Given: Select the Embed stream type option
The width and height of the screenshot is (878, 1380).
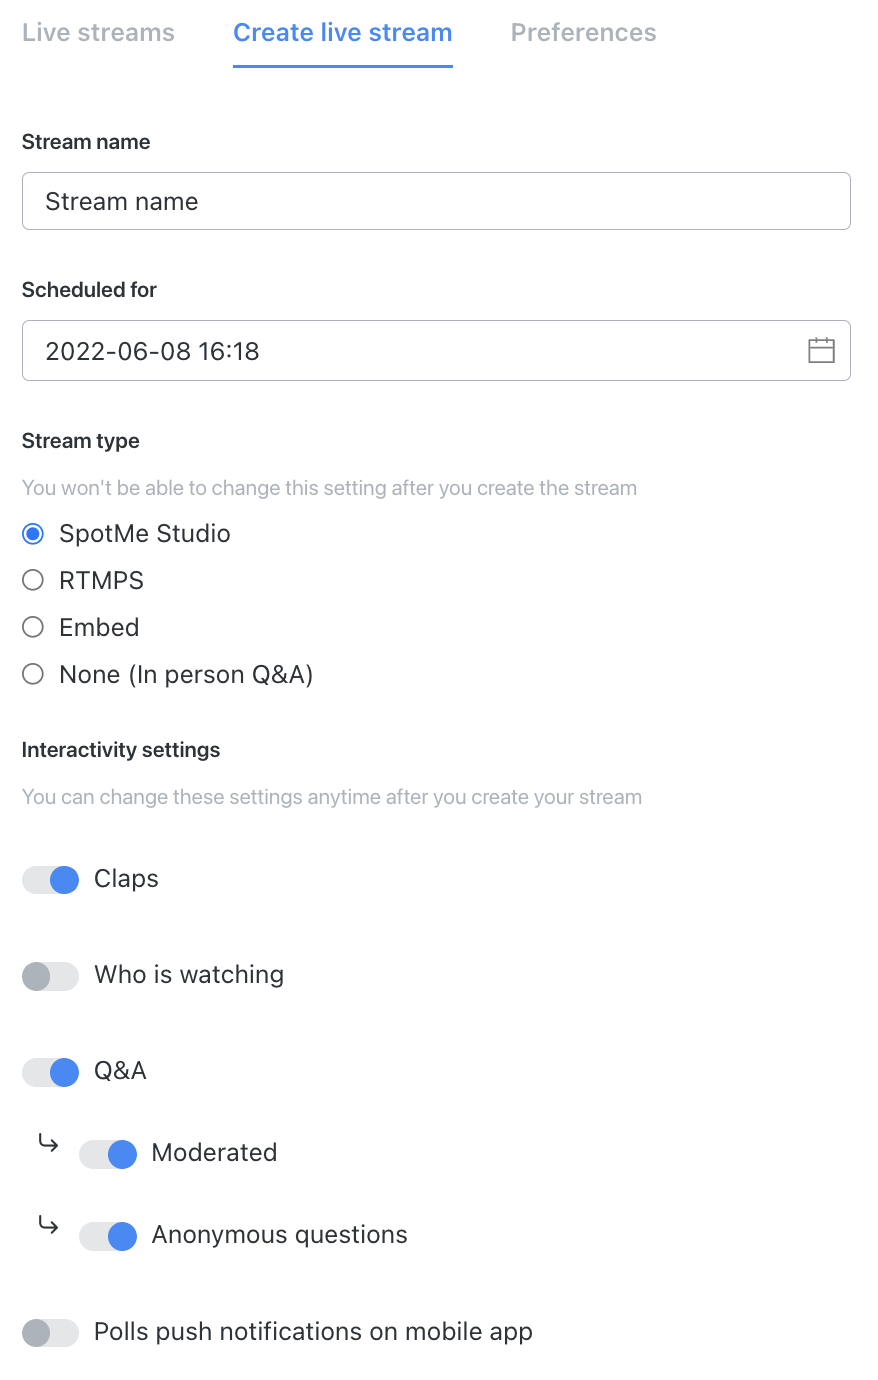Looking at the screenshot, I should click(x=33, y=627).
